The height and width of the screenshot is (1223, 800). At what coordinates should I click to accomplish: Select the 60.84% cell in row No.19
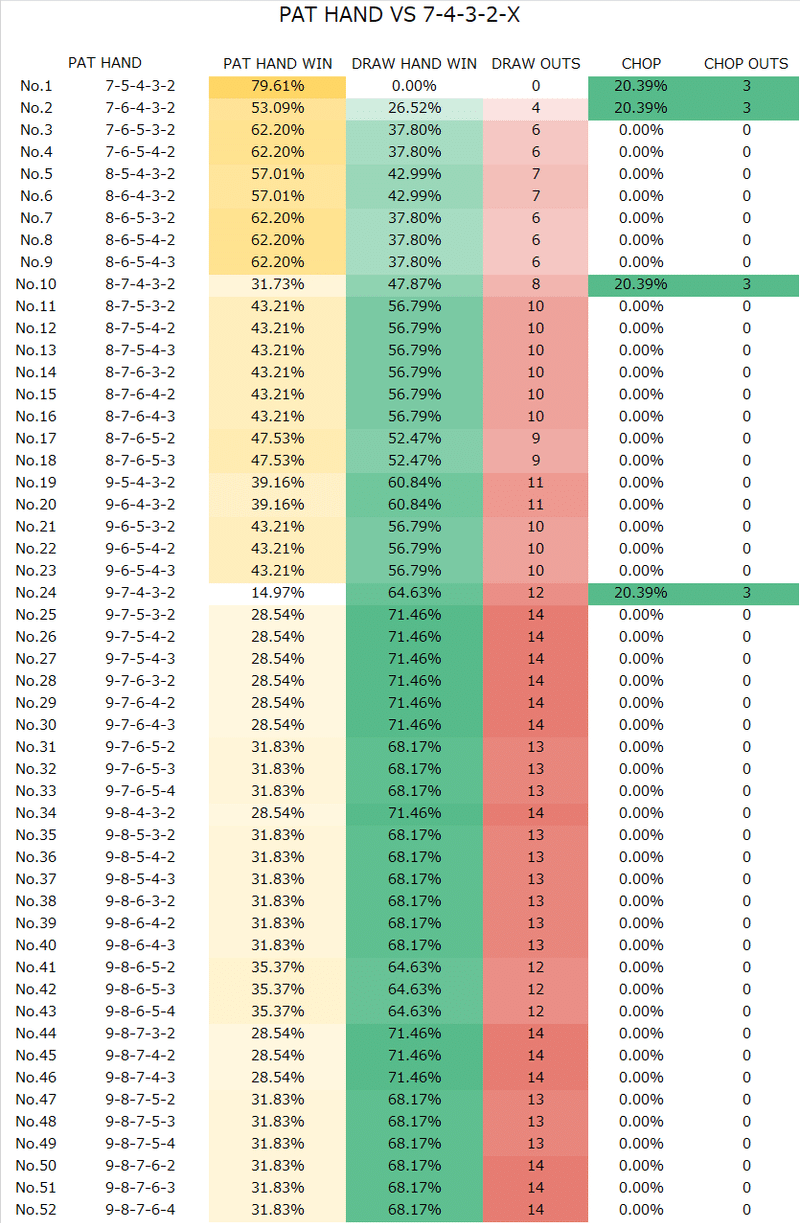tap(414, 482)
